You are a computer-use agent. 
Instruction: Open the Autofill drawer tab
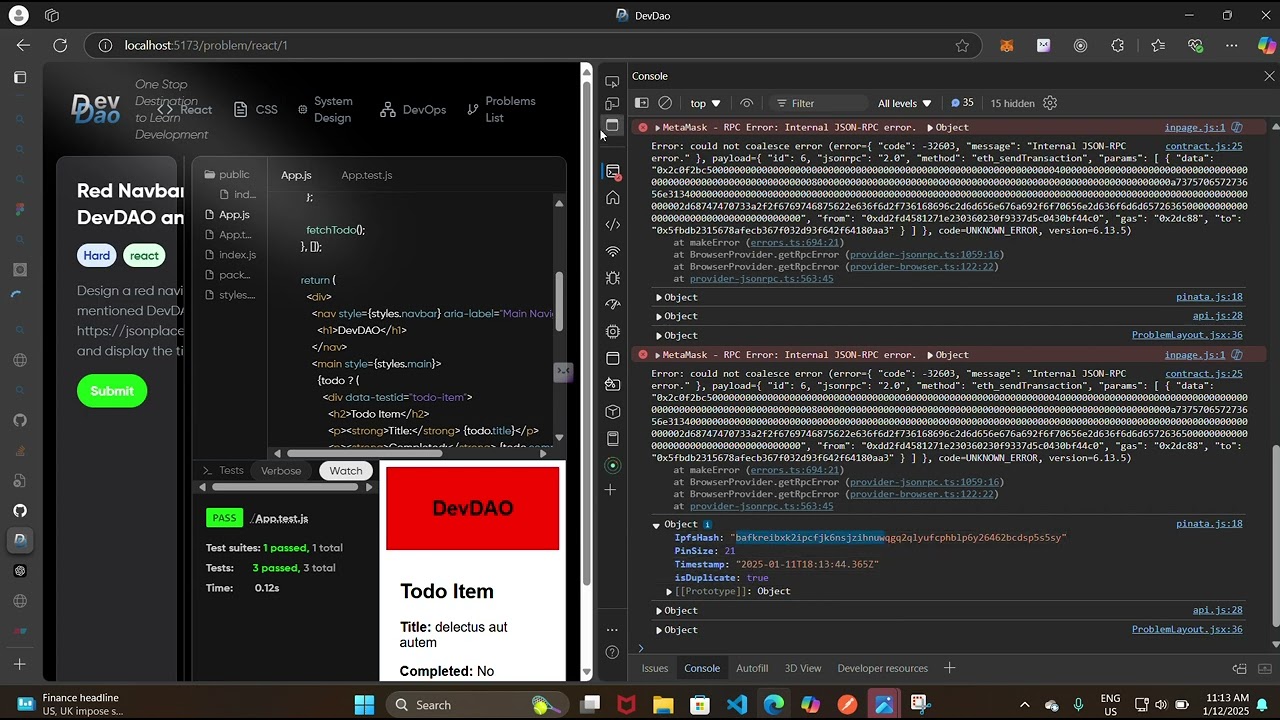752,668
